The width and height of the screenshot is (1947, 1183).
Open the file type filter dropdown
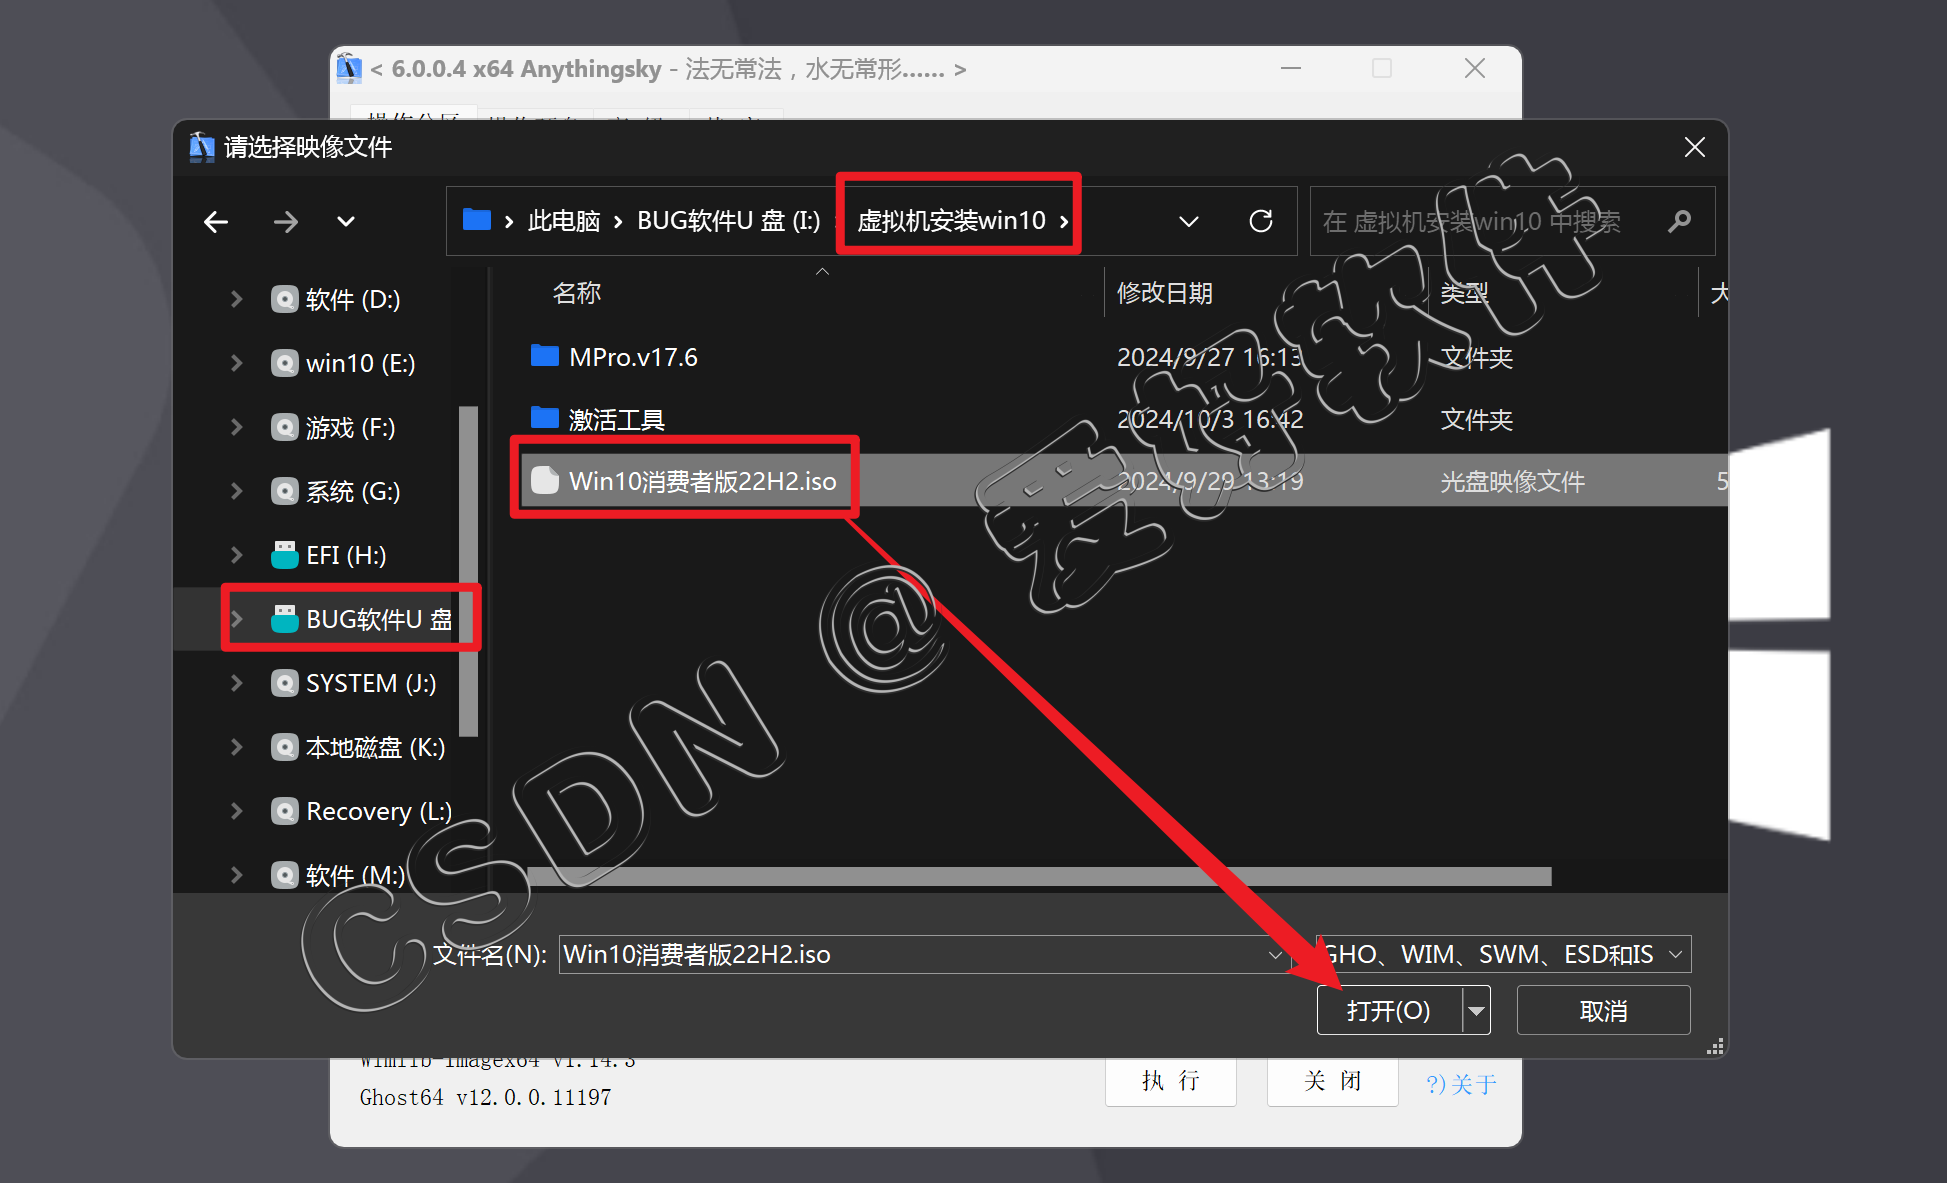[x=1675, y=955]
